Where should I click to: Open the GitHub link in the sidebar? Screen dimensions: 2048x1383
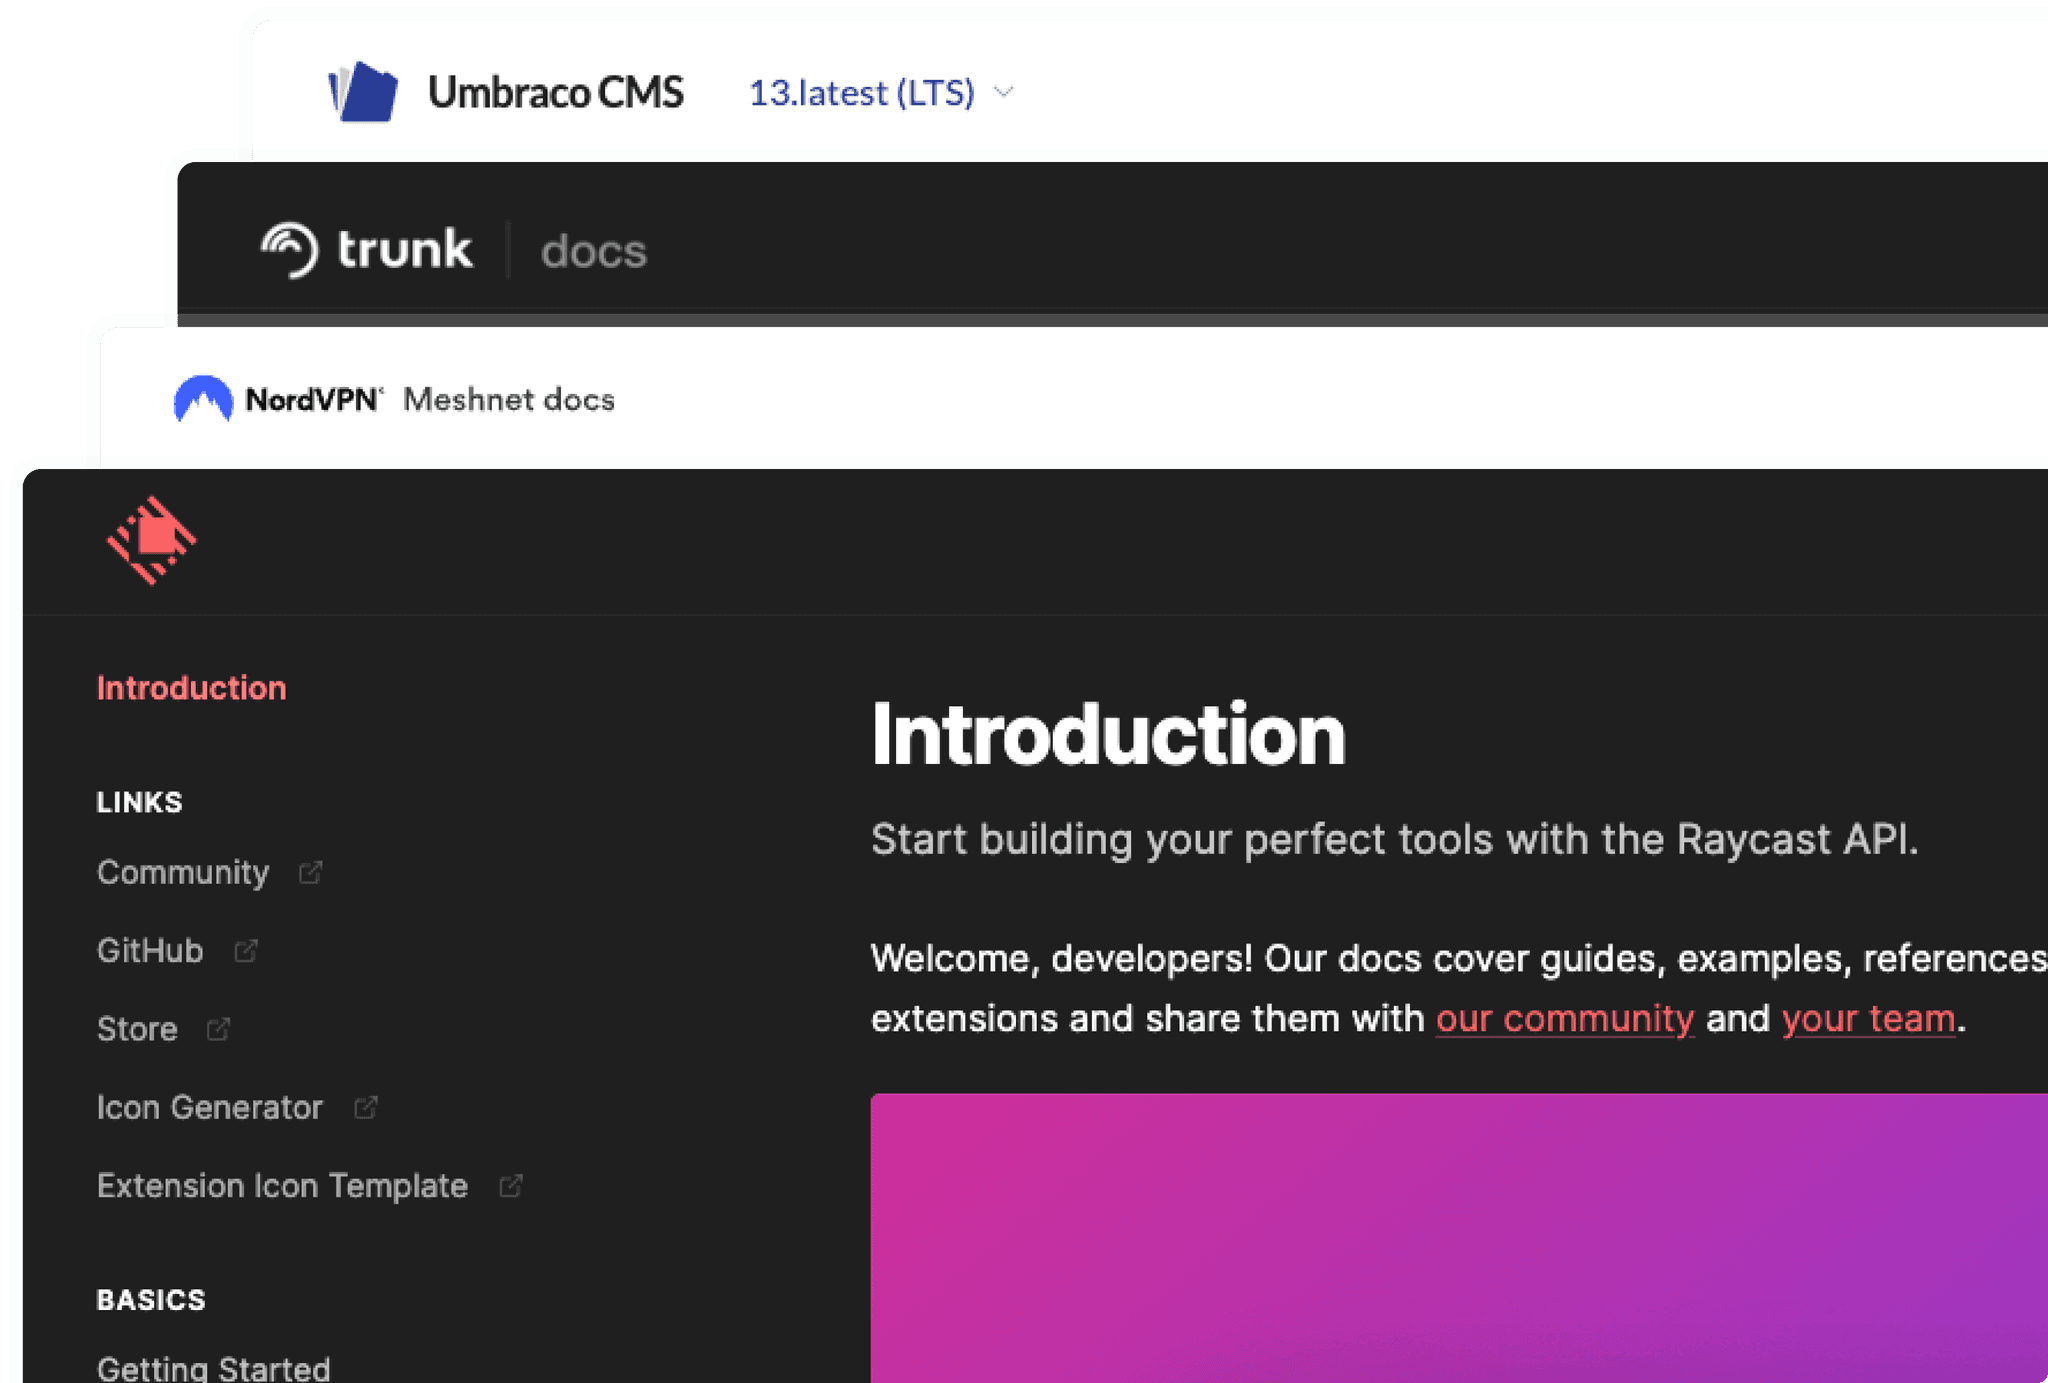tap(150, 950)
